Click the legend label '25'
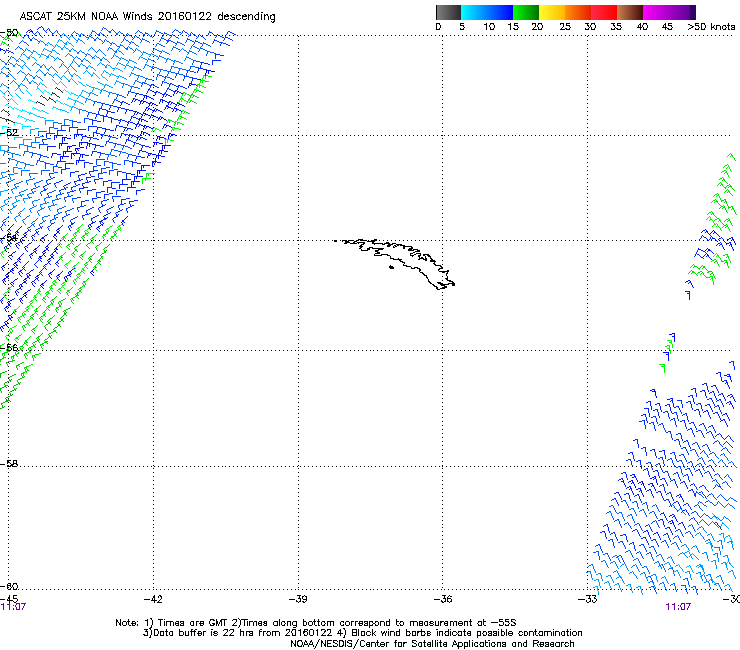 coord(565,27)
